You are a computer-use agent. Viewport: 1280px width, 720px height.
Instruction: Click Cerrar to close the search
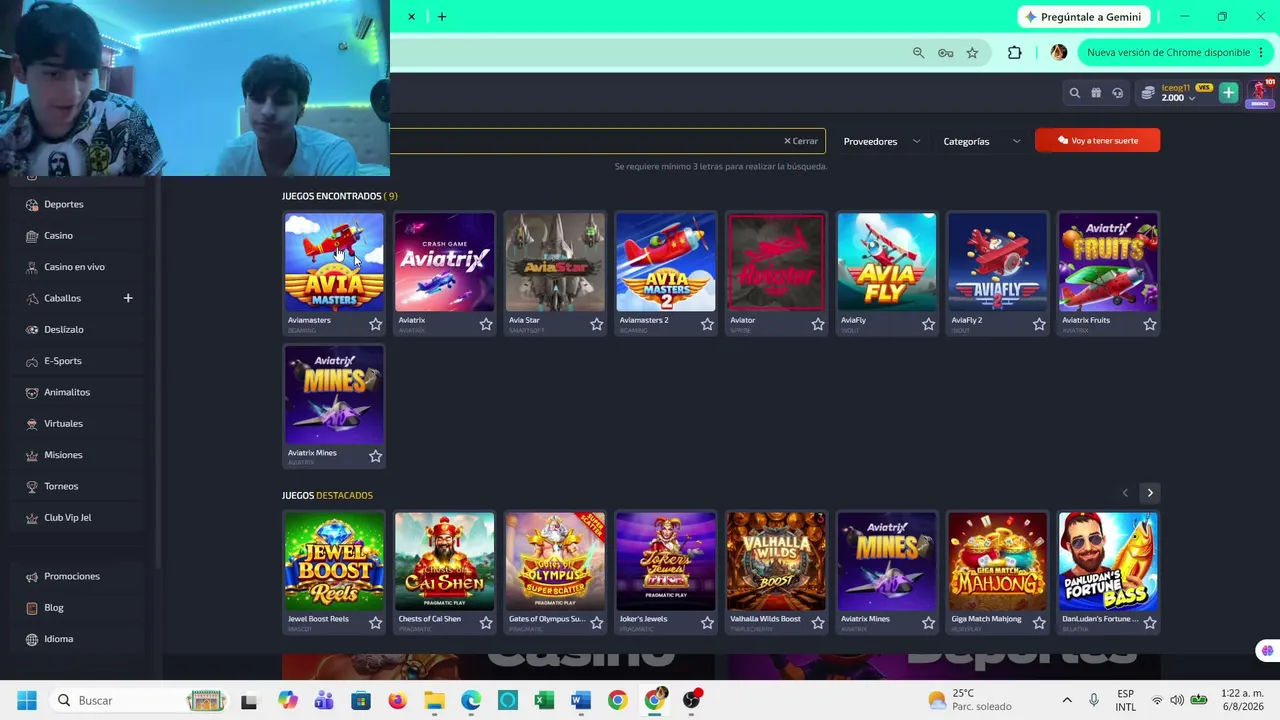tap(801, 141)
